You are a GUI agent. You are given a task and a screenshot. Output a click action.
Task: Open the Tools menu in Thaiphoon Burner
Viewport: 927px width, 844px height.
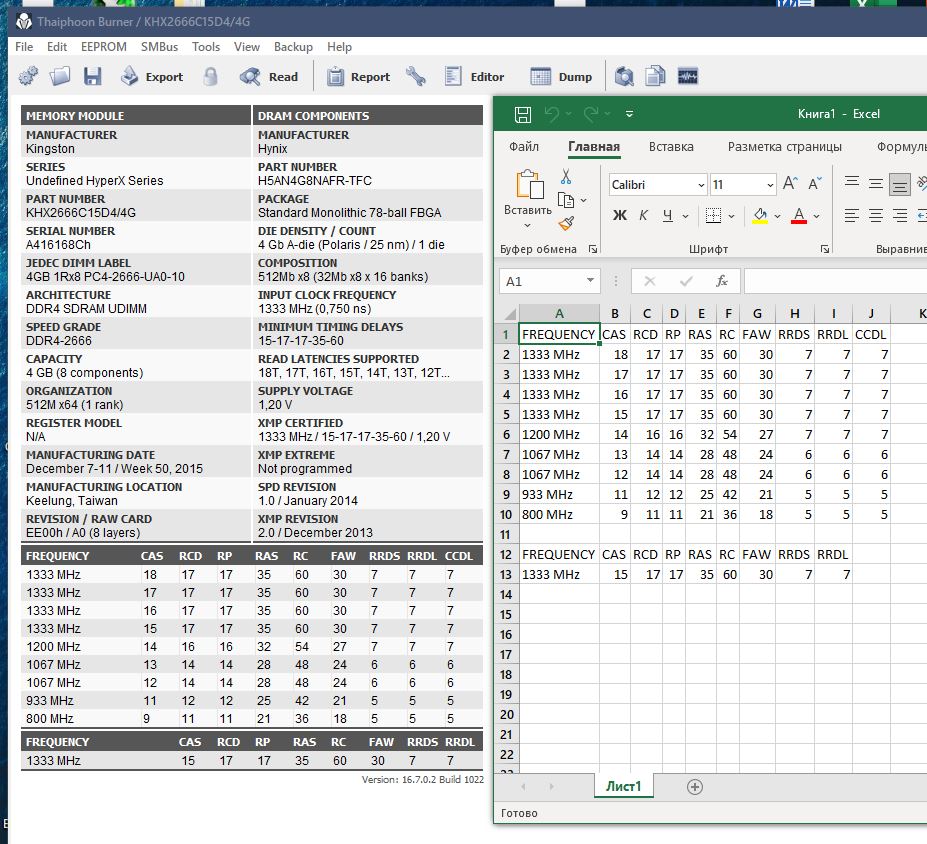coord(206,47)
